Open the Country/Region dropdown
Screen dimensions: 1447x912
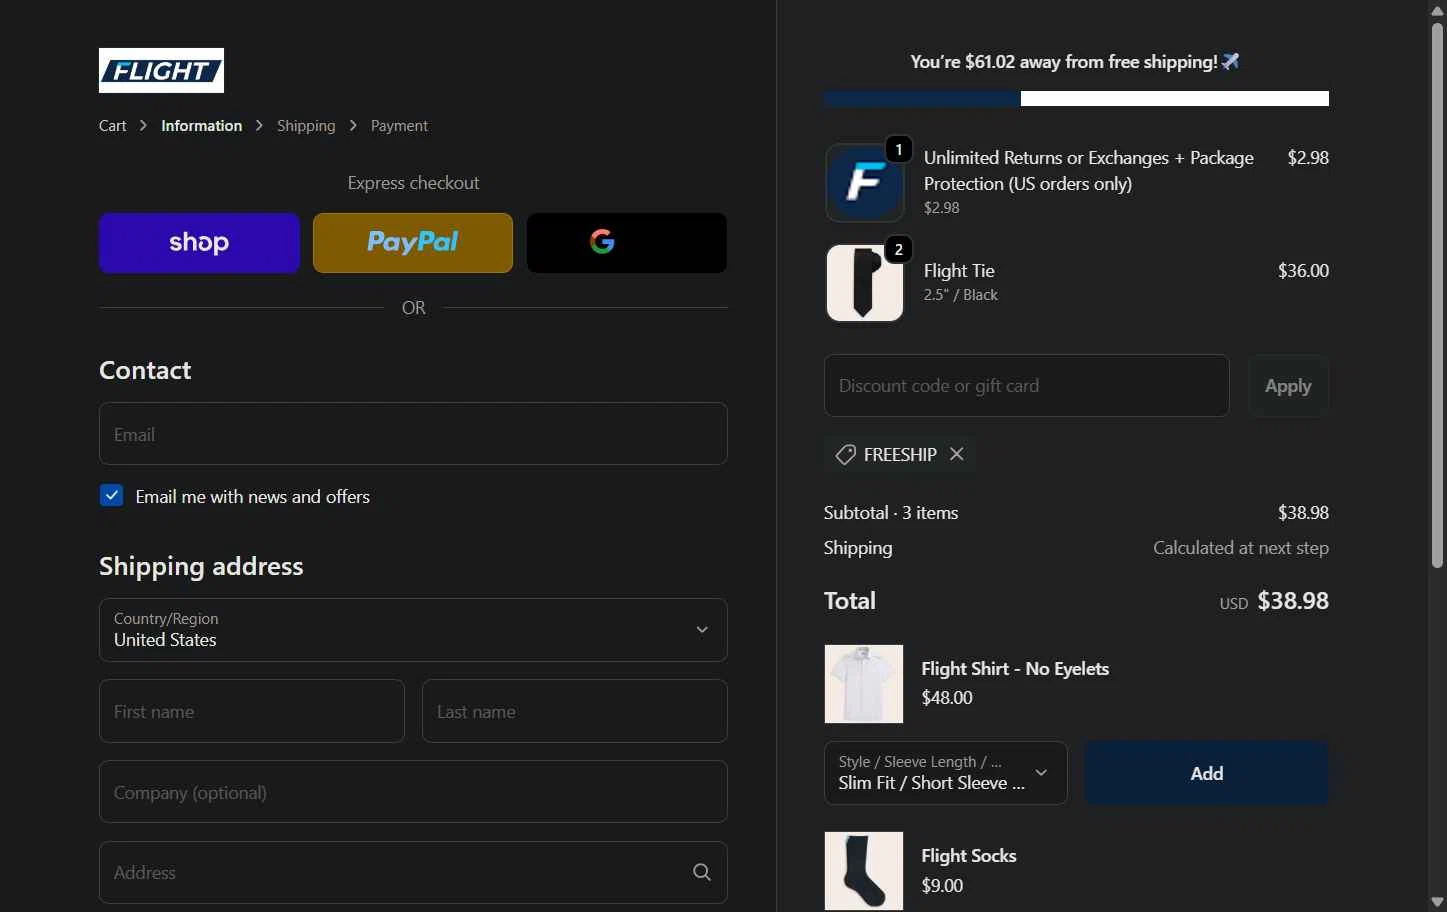pyautogui.click(x=413, y=630)
